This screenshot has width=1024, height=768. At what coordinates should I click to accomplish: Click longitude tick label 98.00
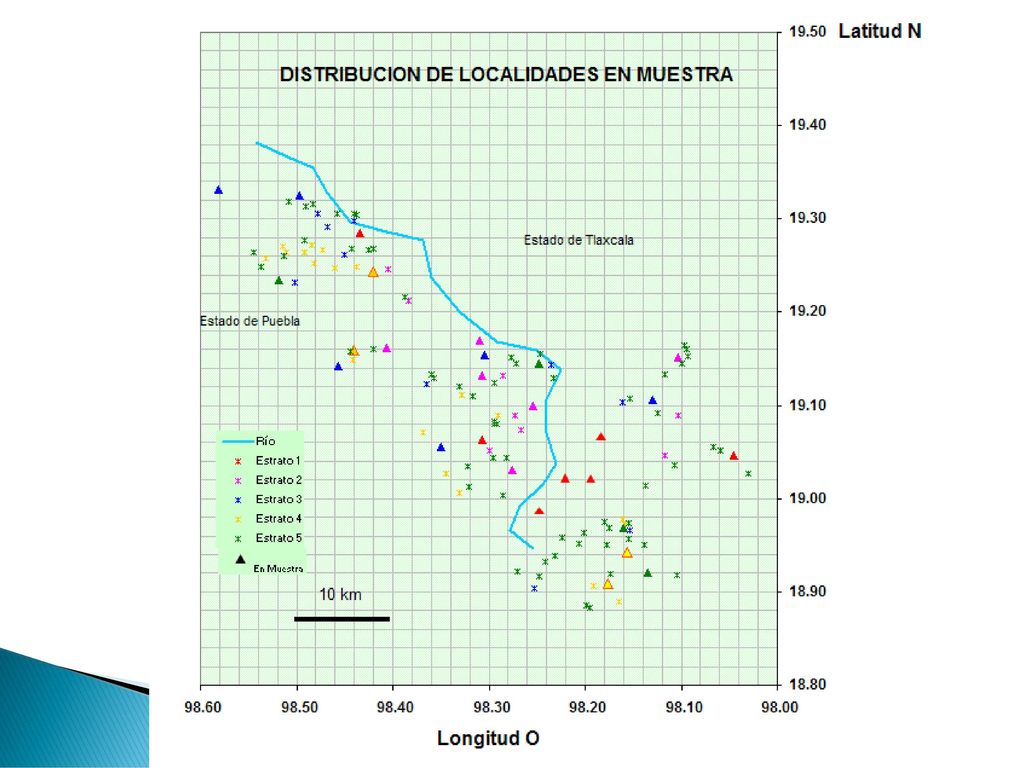779,707
